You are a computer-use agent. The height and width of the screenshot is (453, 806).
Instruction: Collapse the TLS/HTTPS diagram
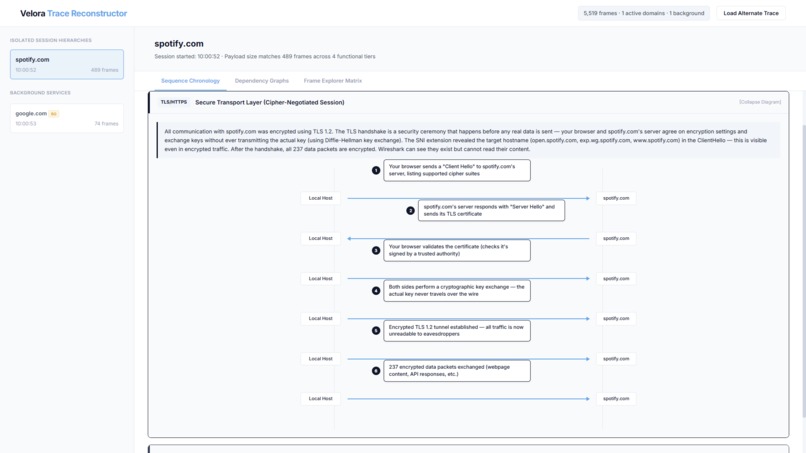tap(760, 102)
